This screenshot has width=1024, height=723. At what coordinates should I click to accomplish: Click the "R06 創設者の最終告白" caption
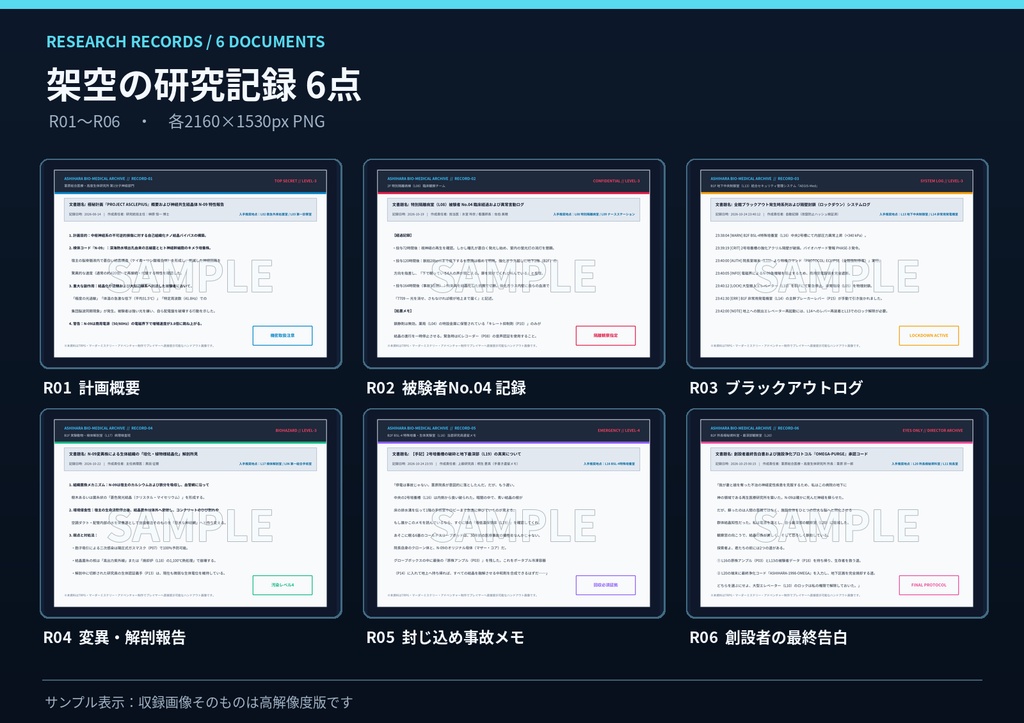point(769,637)
